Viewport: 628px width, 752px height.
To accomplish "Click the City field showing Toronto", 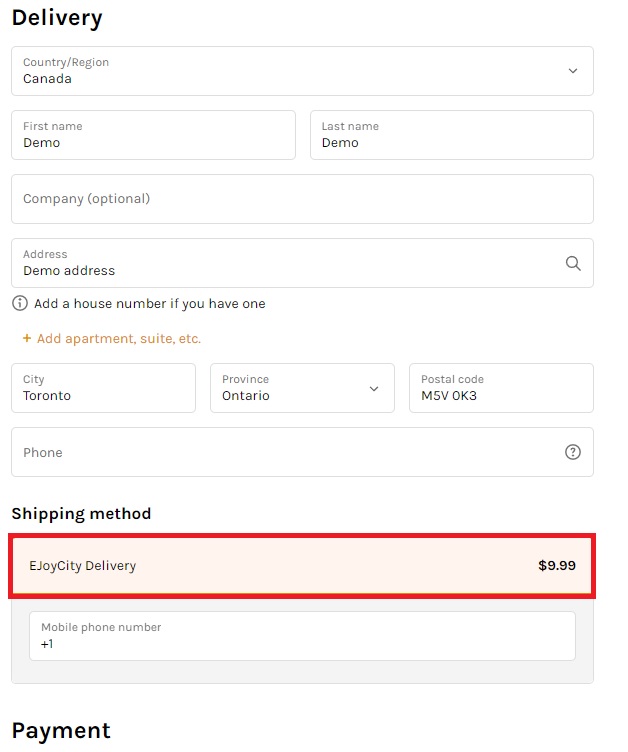I will [x=104, y=388].
